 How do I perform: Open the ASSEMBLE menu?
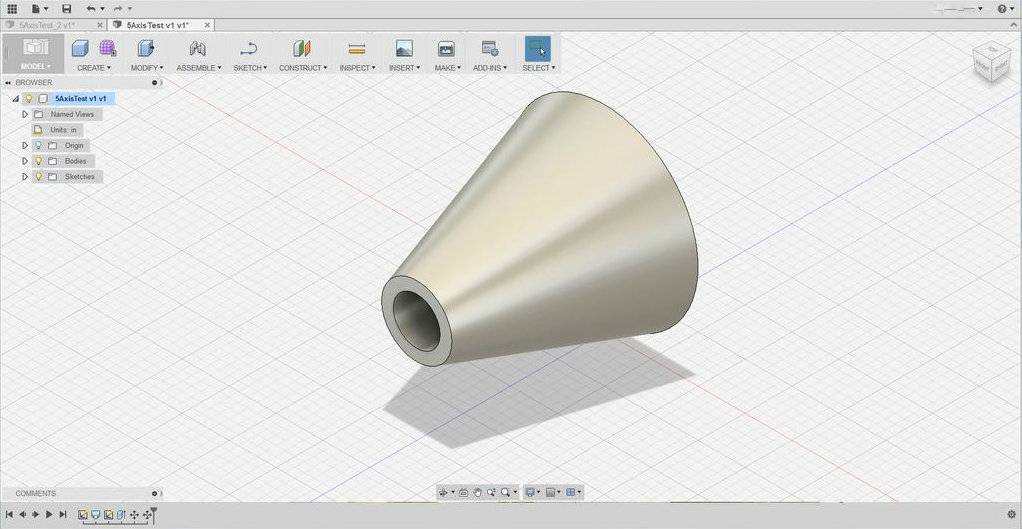pyautogui.click(x=198, y=68)
